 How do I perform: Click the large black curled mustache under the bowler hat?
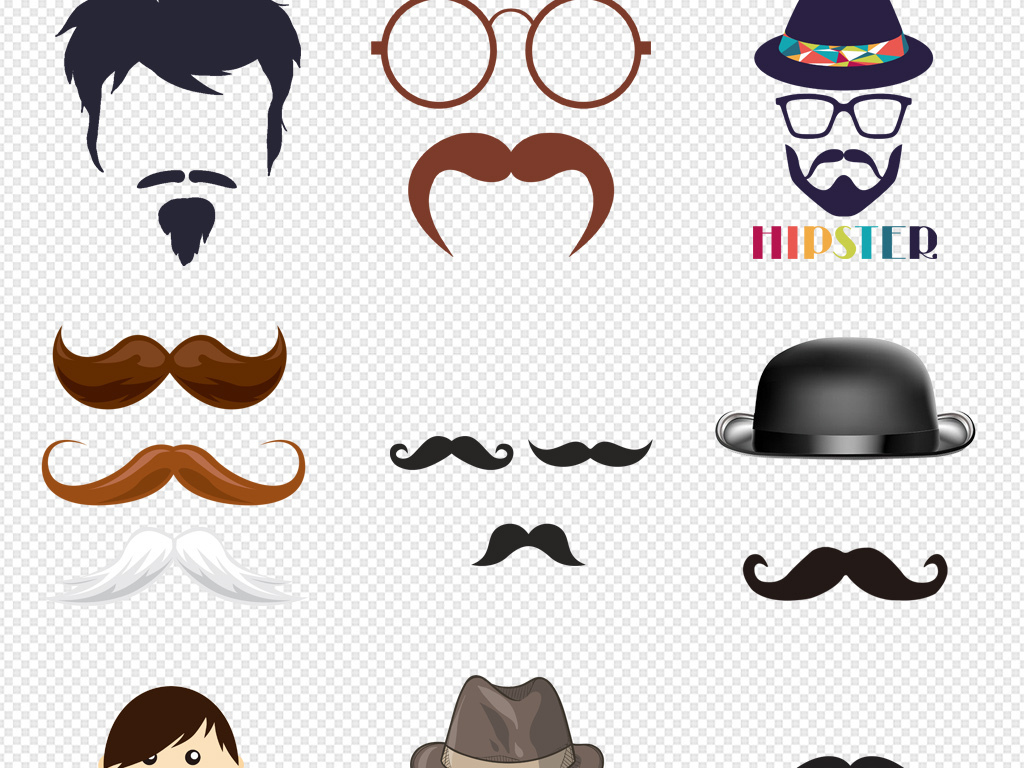click(x=845, y=574)
